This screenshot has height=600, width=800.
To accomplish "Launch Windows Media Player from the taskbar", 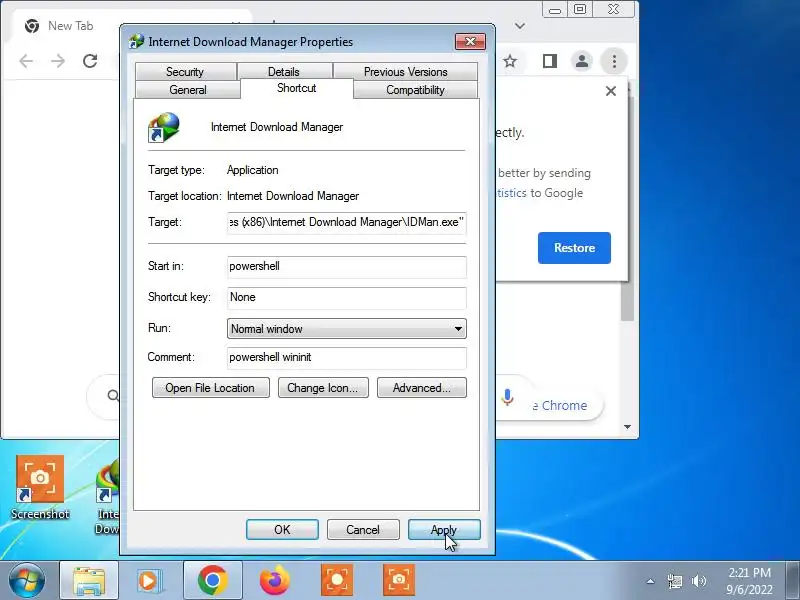I will click(149, 581).
